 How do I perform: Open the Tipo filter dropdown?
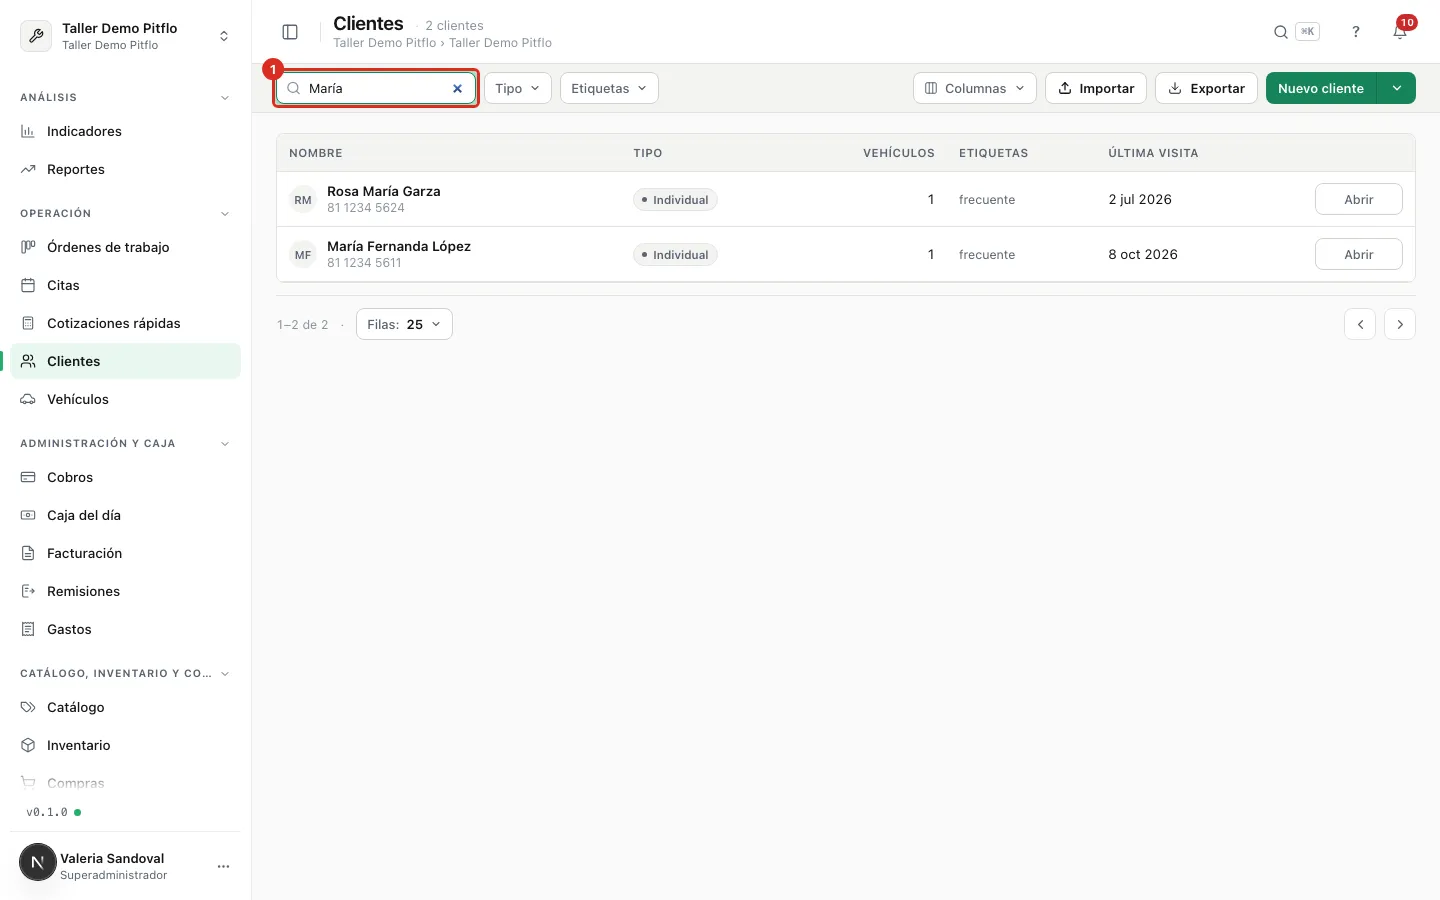pyautogui.click(x=518, y=88)
